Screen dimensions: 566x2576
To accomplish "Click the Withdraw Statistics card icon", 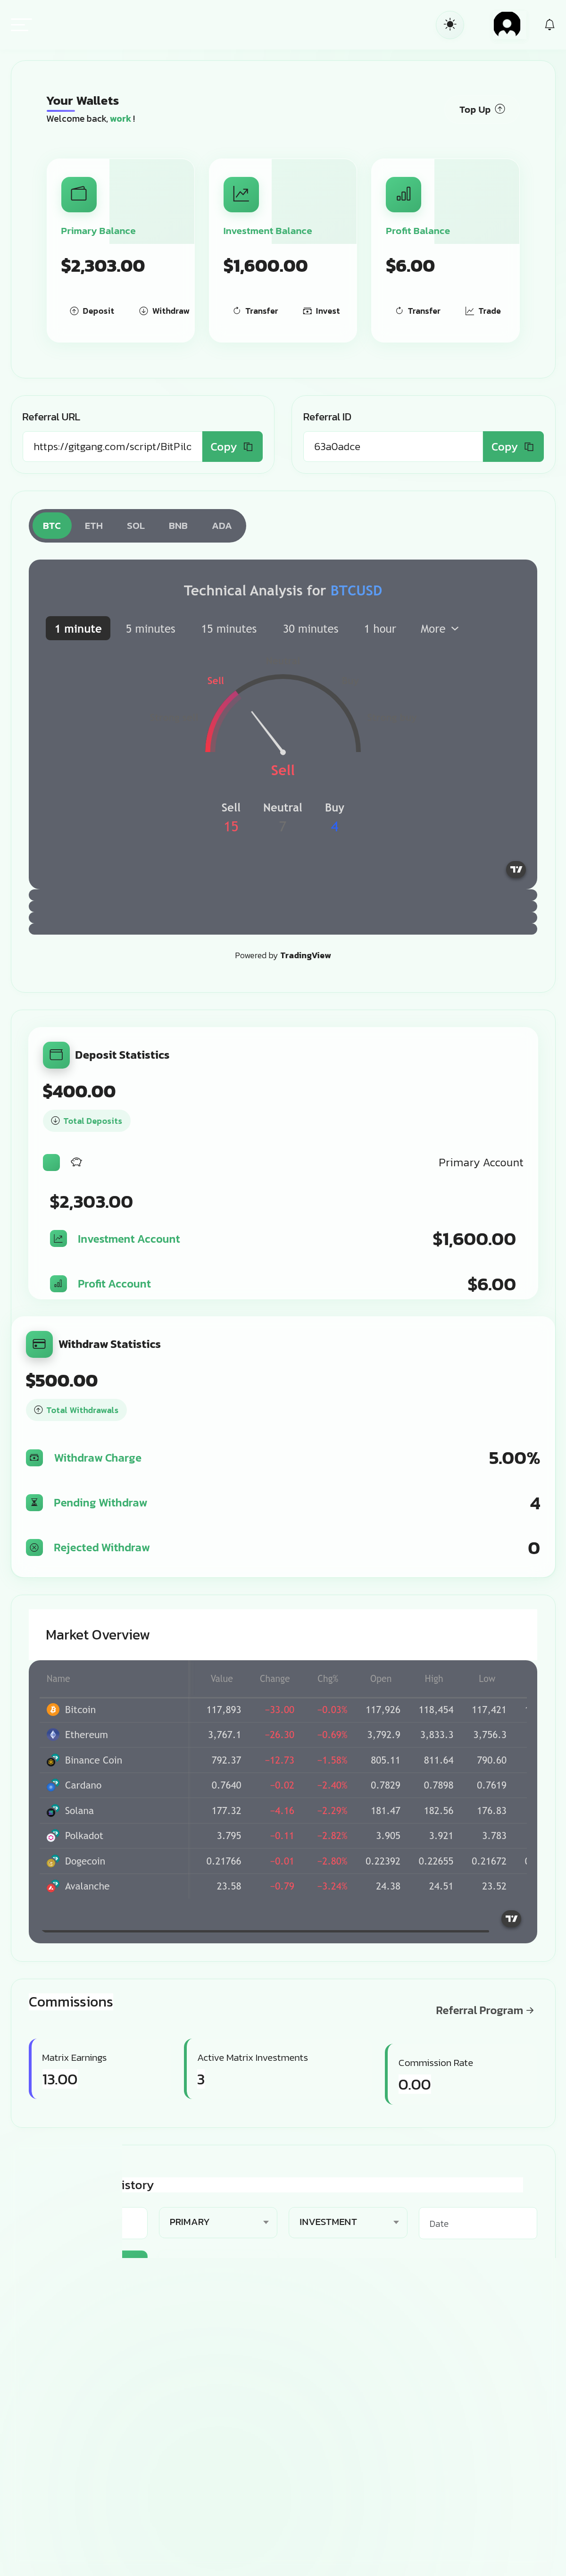I will (39, 1344).
